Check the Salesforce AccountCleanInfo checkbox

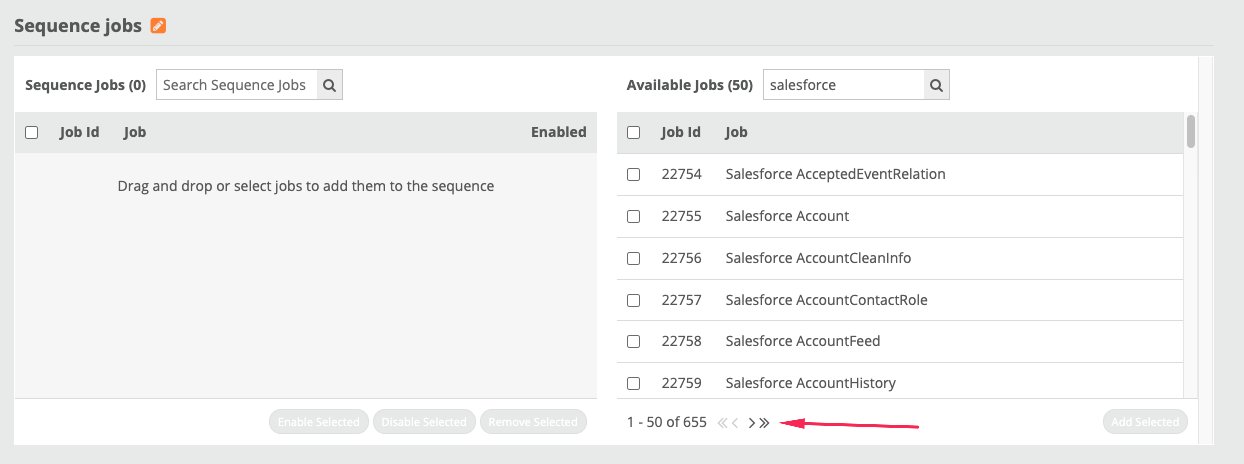coord(633,258)
